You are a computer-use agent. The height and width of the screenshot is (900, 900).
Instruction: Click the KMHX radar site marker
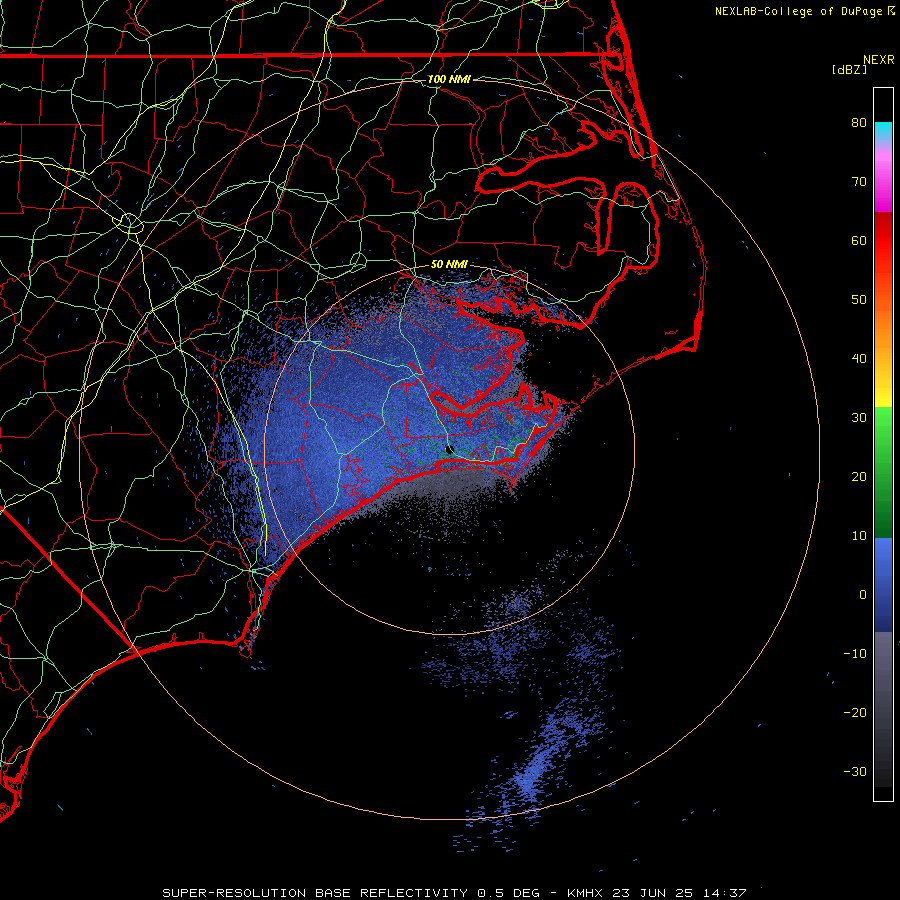[449, 450]
